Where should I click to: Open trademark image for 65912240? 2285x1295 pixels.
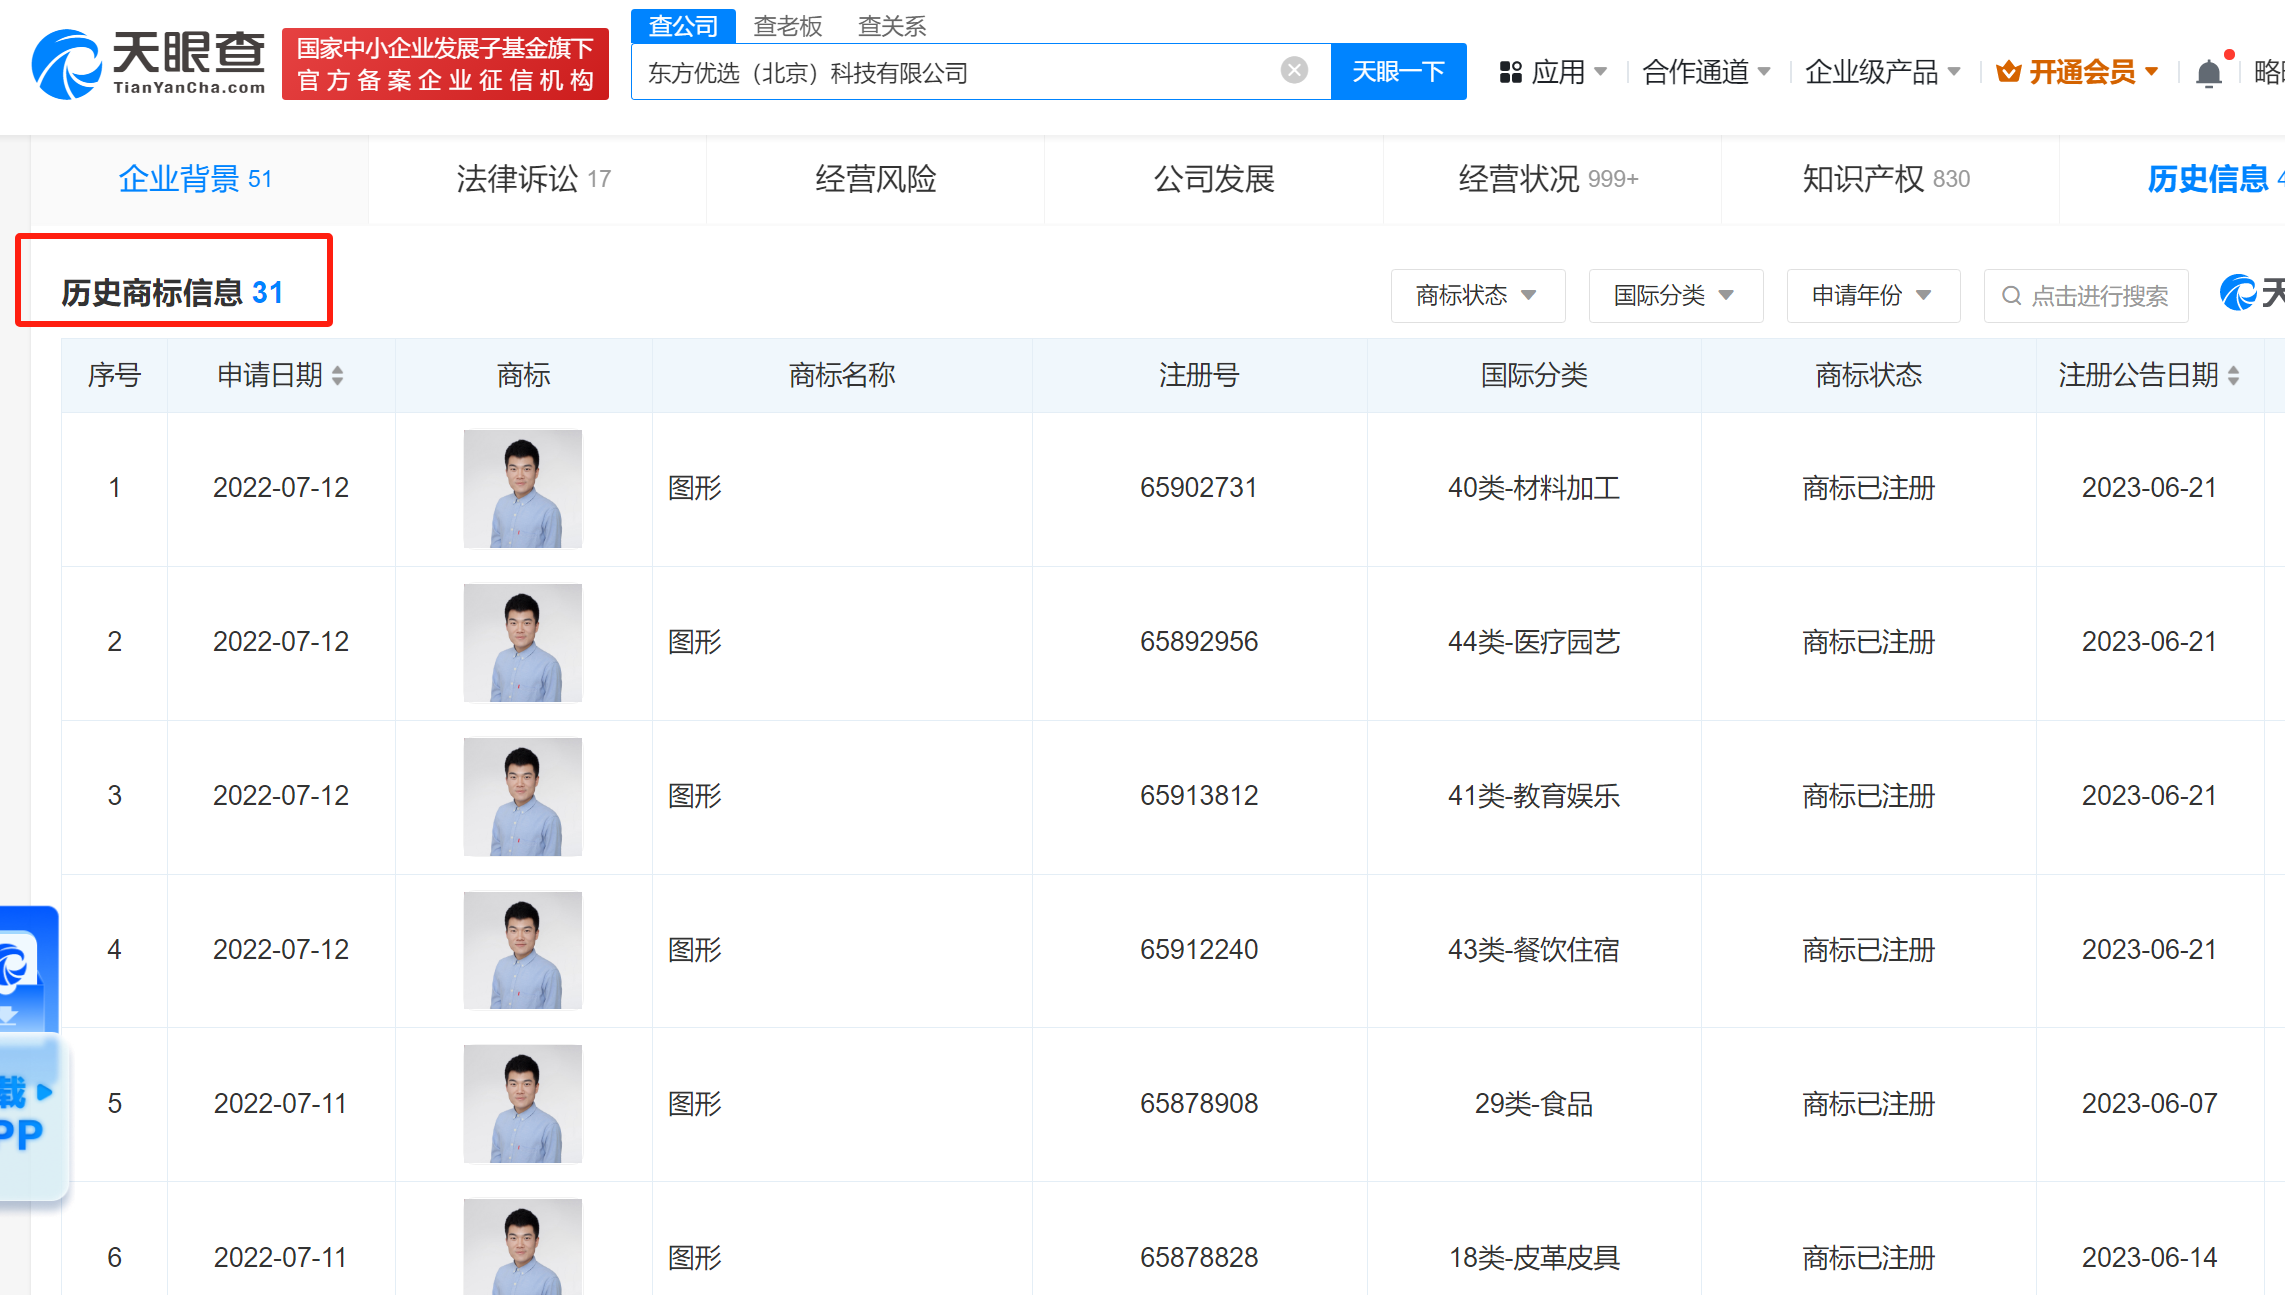(522, 950)
